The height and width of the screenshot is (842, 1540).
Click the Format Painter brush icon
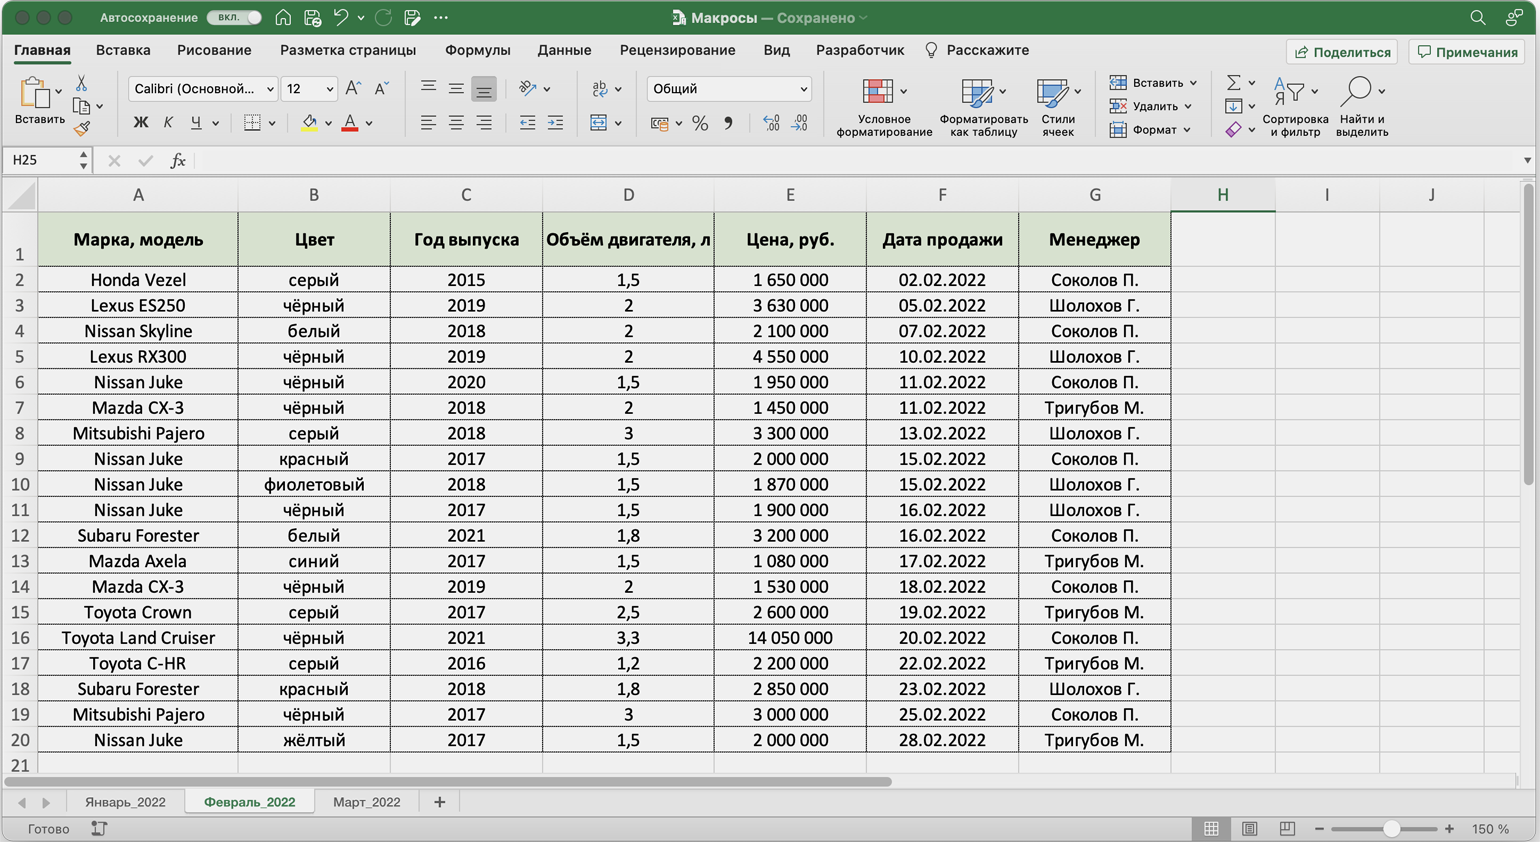[x=82, y=128]
